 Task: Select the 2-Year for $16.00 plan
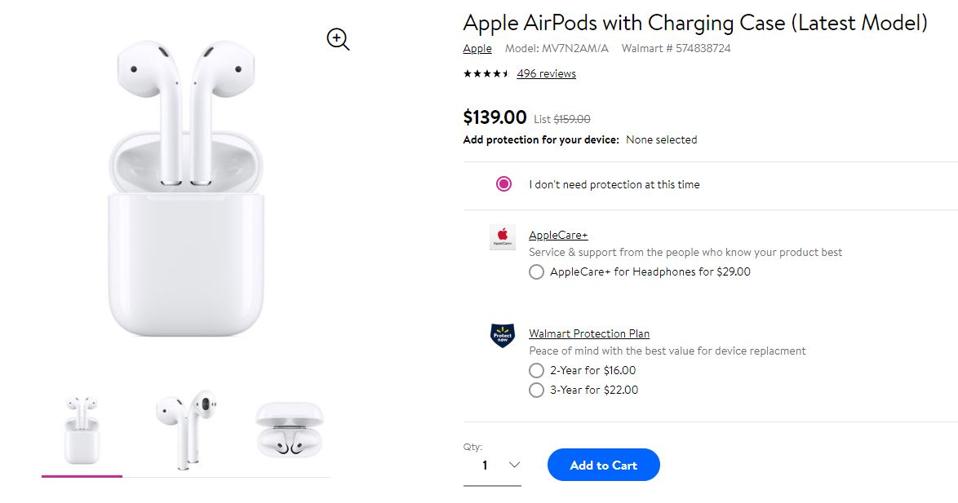(537, 371)
